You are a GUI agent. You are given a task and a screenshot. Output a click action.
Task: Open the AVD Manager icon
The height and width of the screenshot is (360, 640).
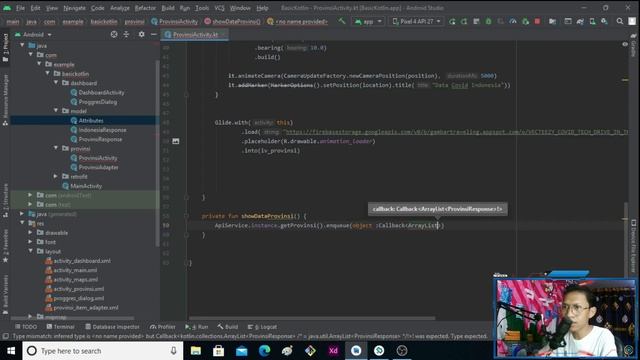[x=592, y=21]
